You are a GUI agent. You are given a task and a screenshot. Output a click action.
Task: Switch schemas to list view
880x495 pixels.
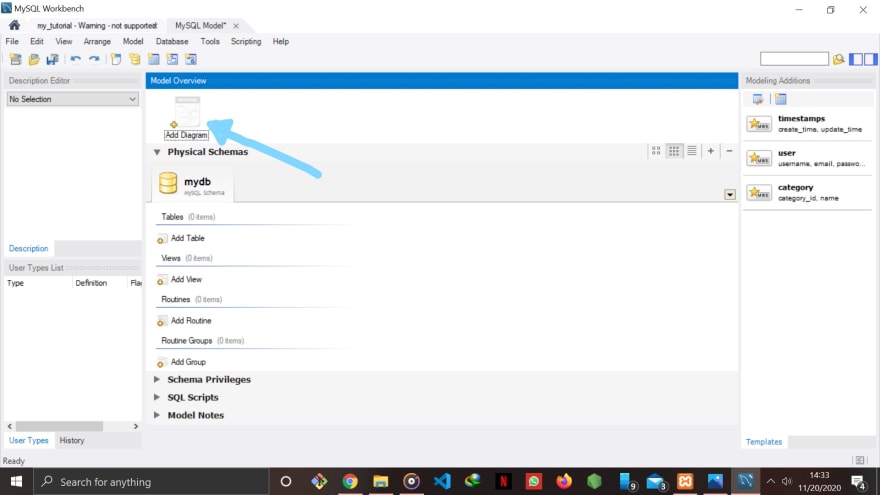692,151
